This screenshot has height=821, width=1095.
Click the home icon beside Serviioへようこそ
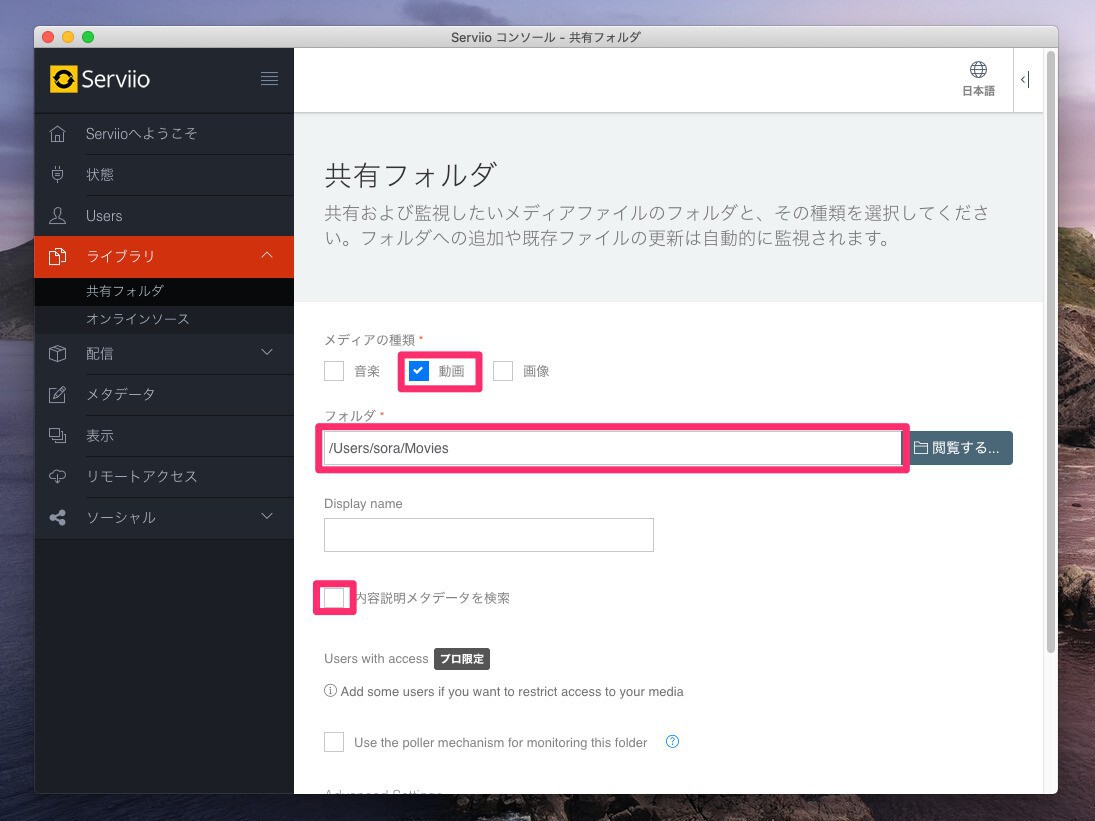(x=57, y=133)
